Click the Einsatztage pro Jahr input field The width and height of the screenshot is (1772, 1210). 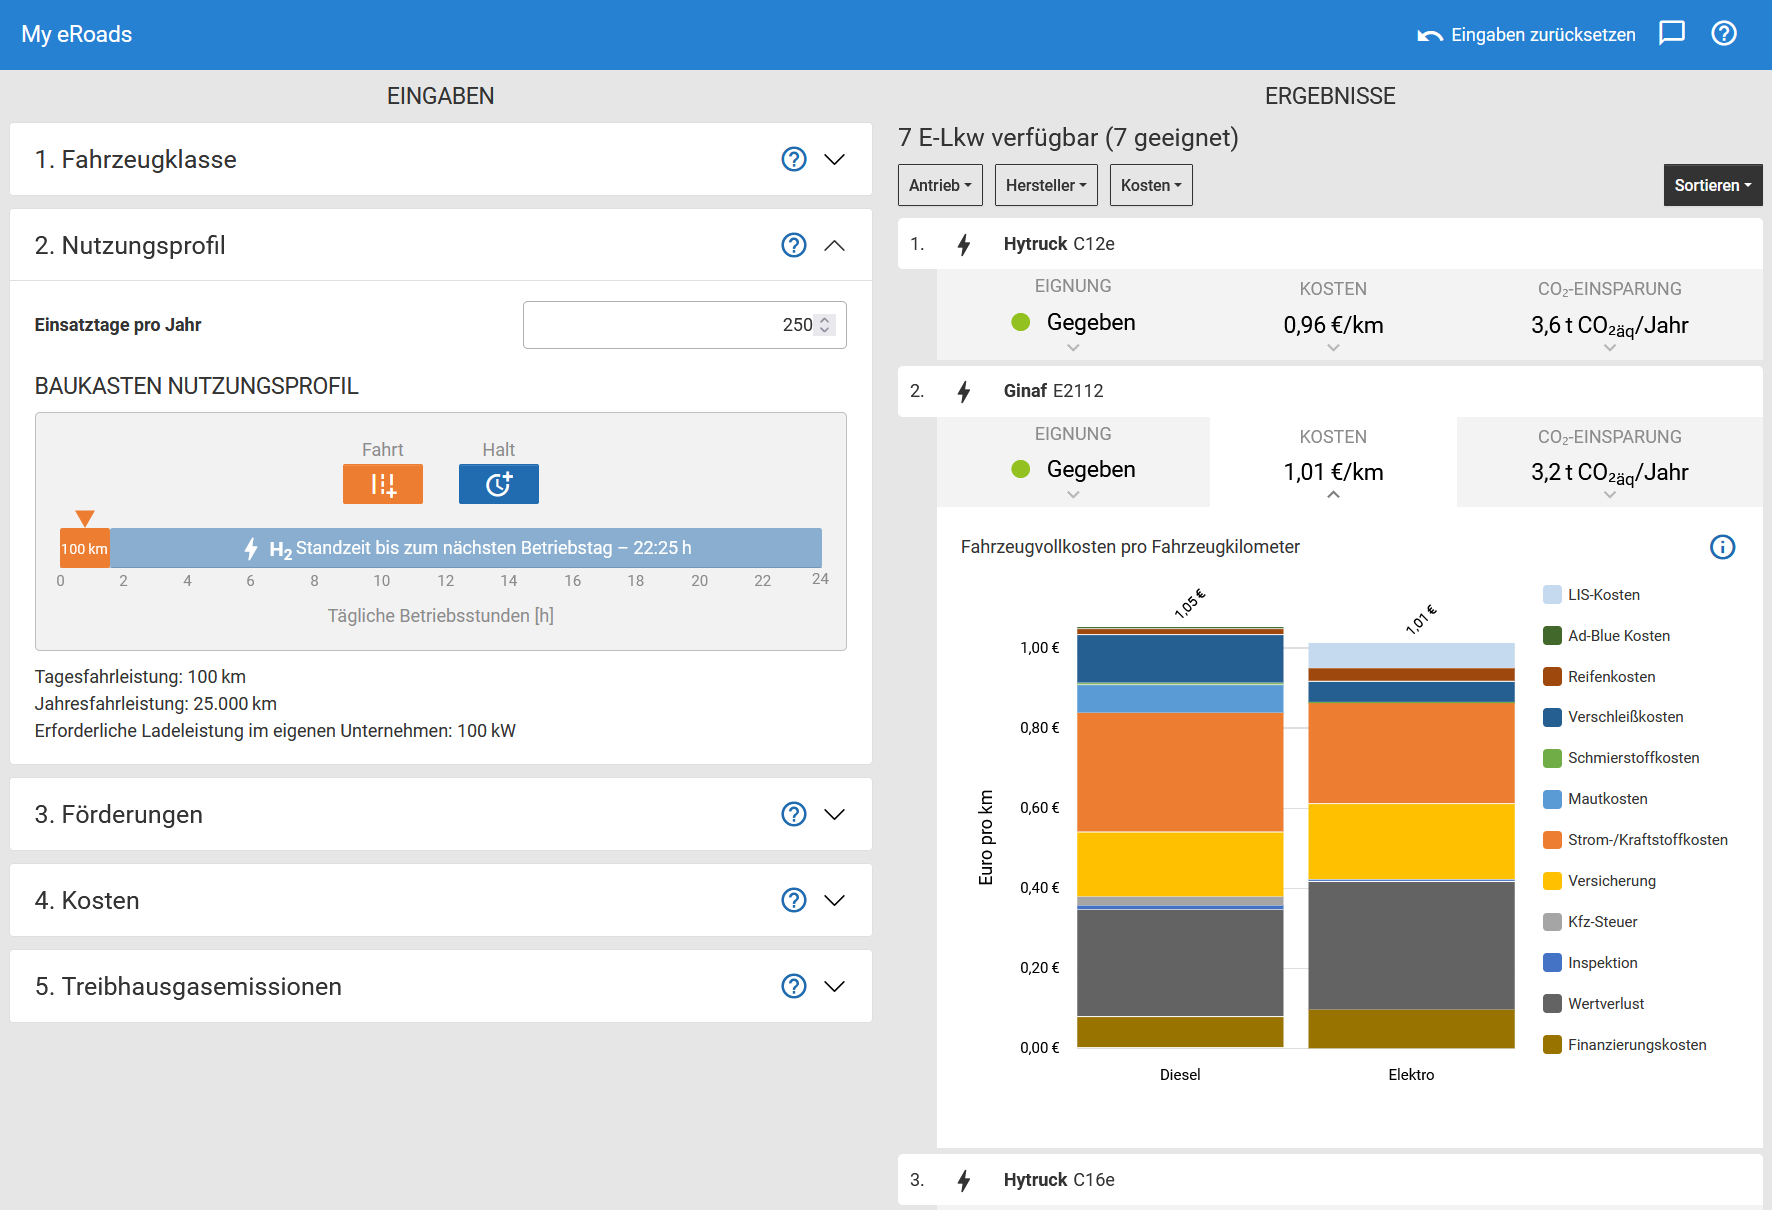(668, 325)
